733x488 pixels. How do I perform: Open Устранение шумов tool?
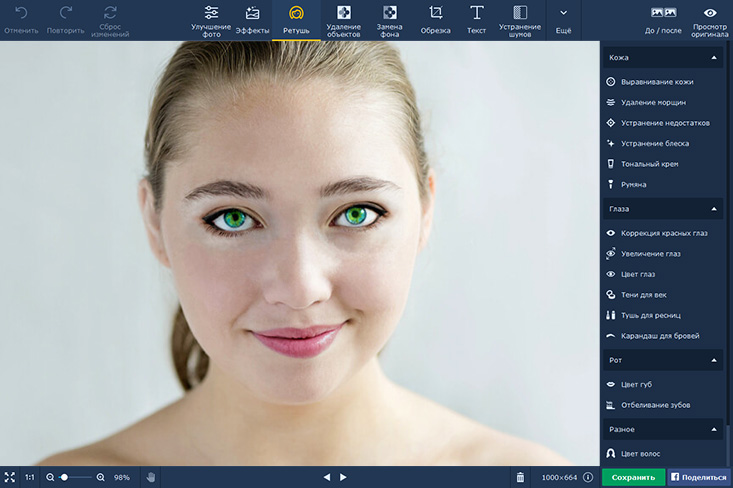point(519,20)
